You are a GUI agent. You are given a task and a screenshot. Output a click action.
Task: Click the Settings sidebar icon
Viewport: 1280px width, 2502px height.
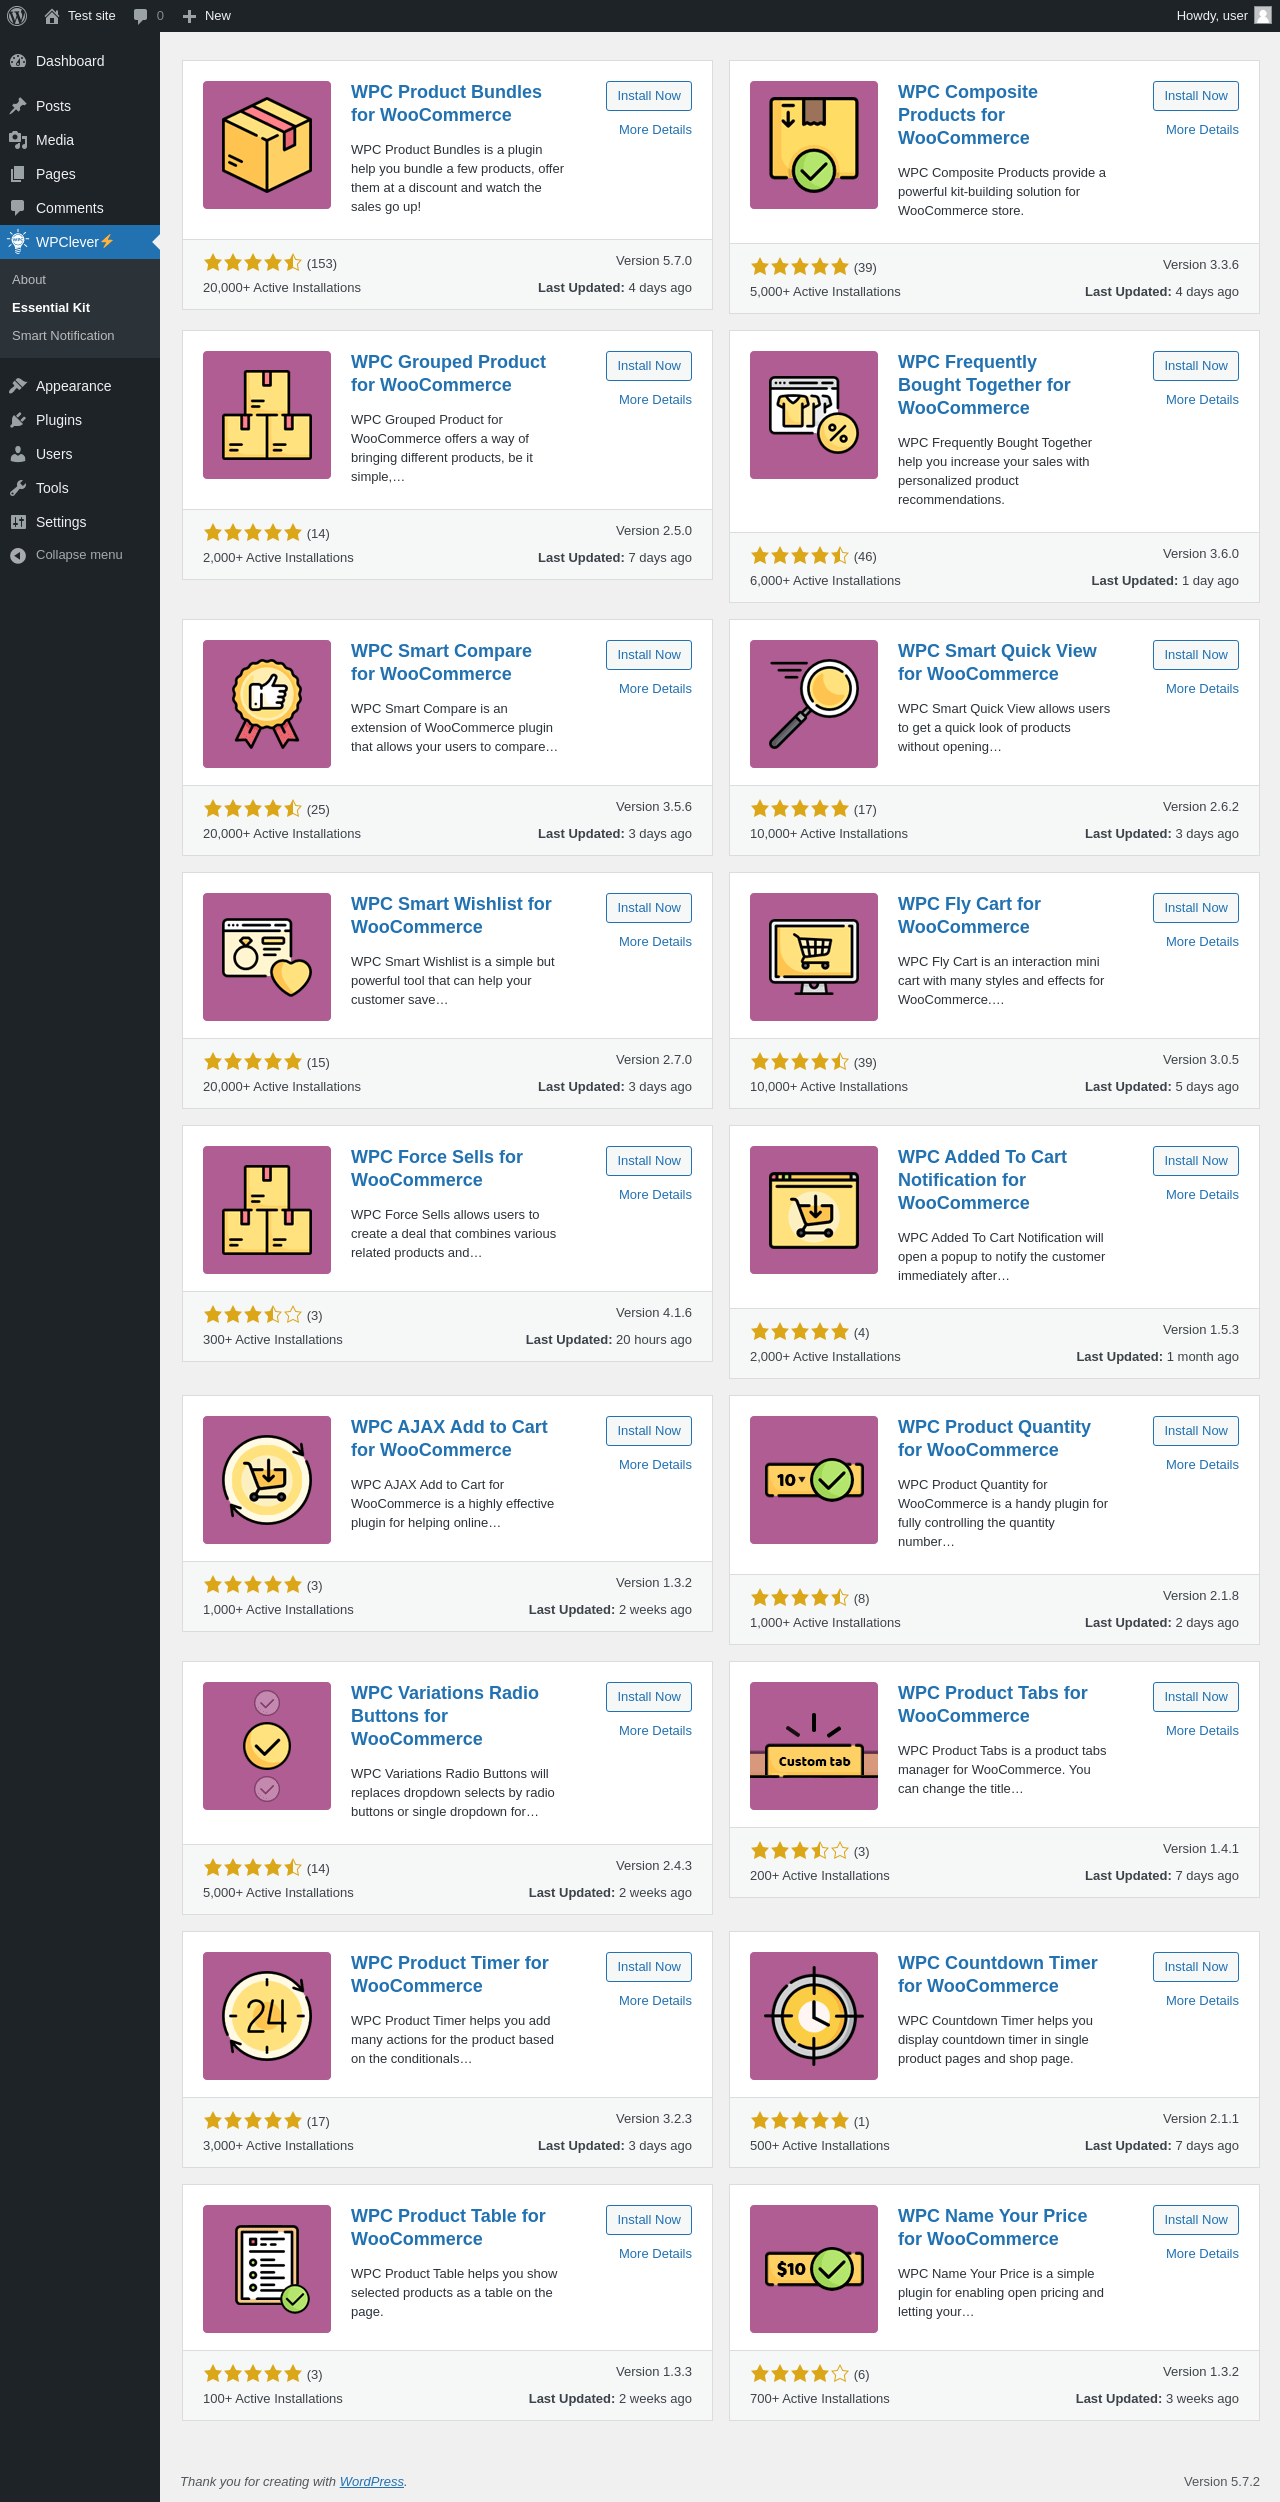18,522
